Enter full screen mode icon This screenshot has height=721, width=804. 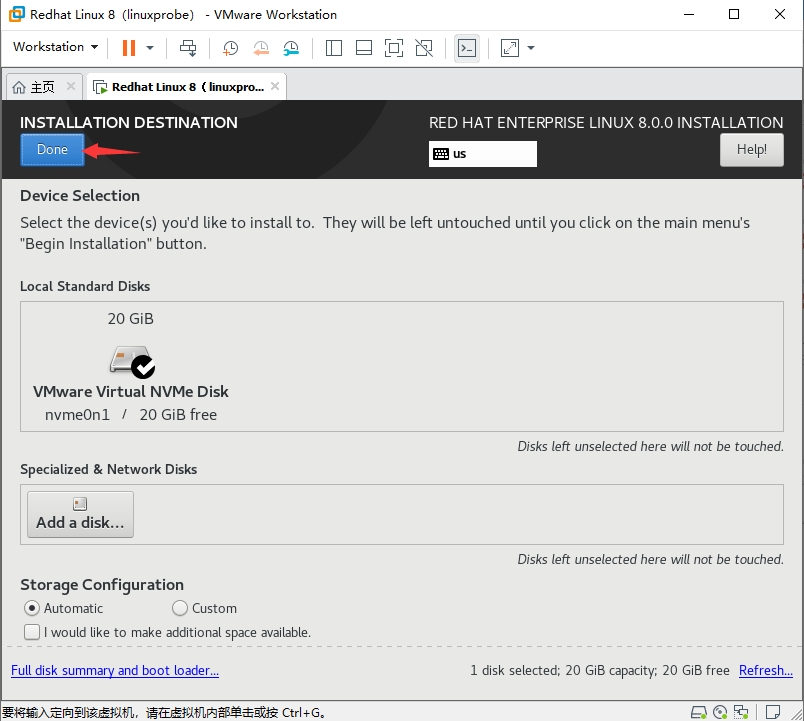(394, 48)
